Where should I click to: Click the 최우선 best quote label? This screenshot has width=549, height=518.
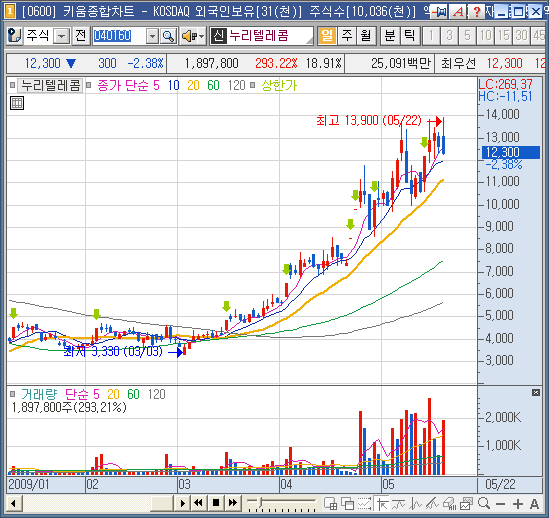click(458, 64)
